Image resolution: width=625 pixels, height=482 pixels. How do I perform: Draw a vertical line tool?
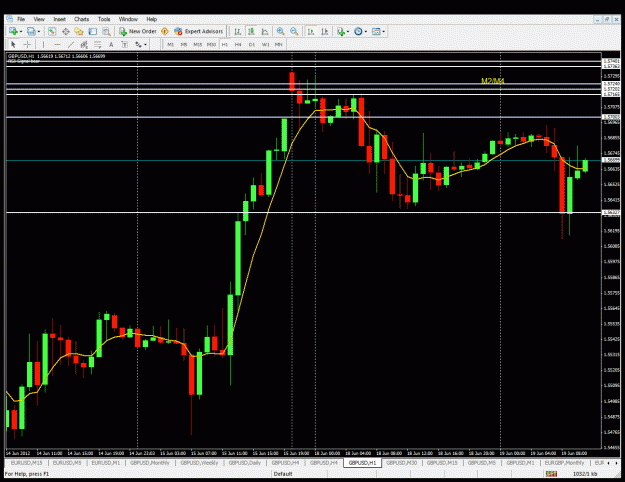point(43,45)
